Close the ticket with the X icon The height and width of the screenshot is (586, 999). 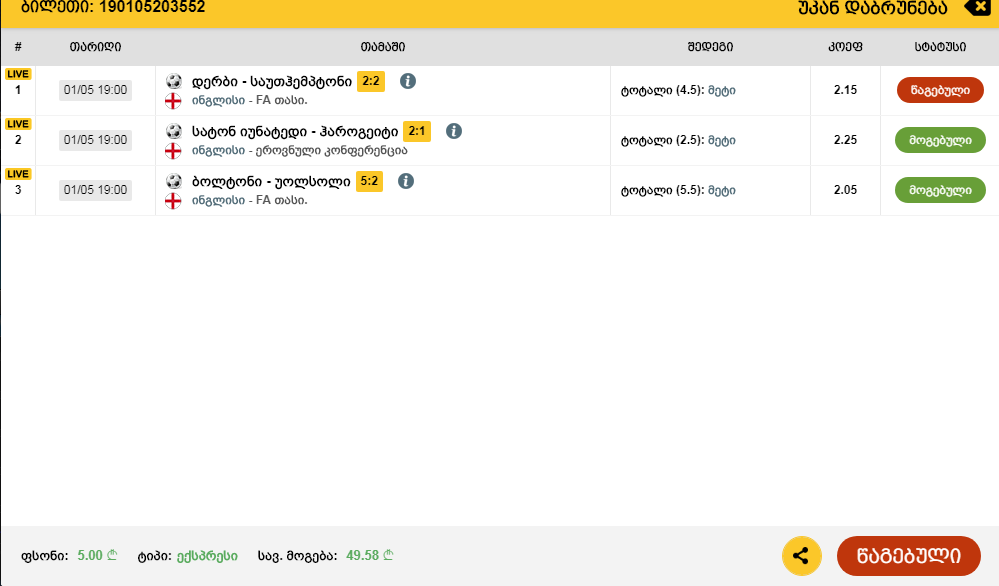(978, 8)
